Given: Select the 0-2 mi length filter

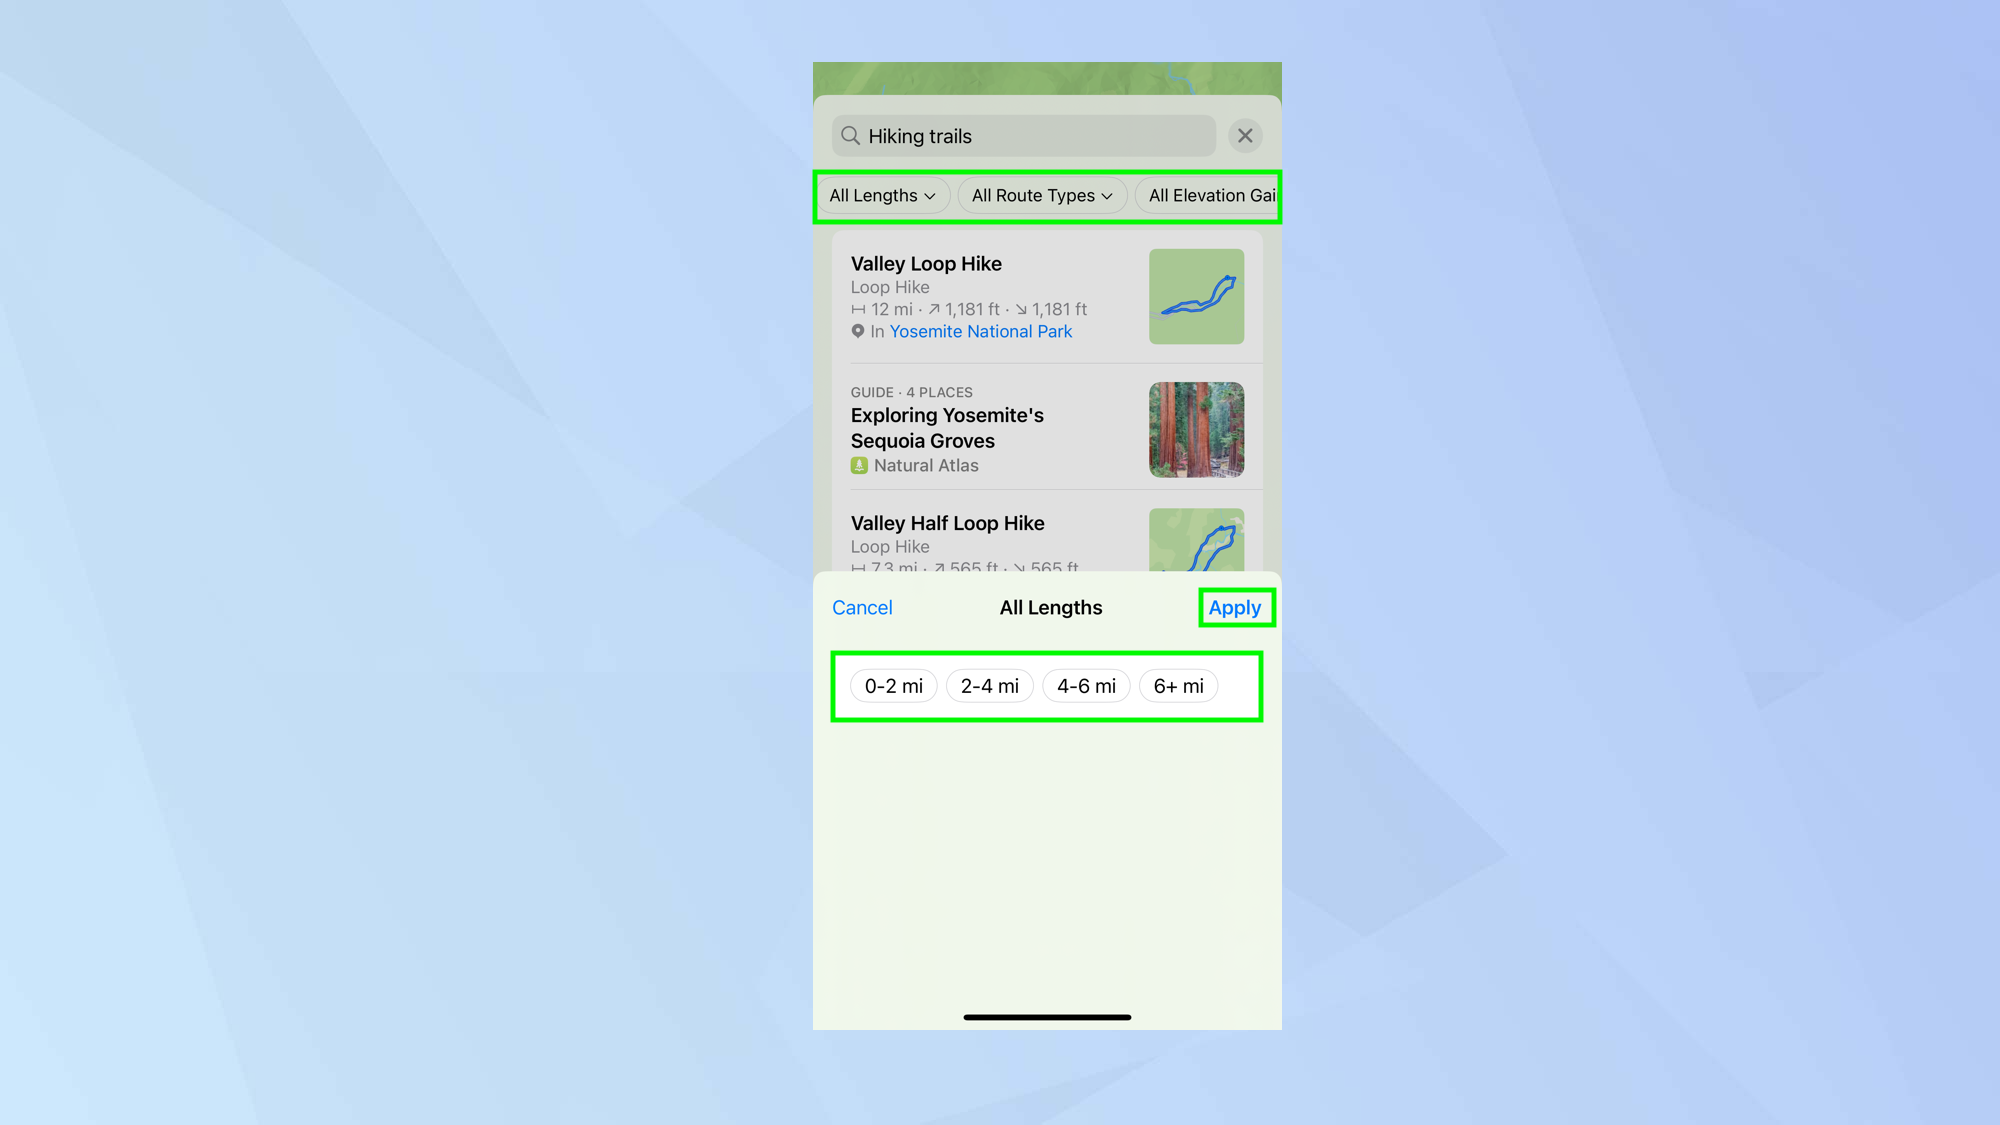Looking at the screenshot, I should 893,685.
